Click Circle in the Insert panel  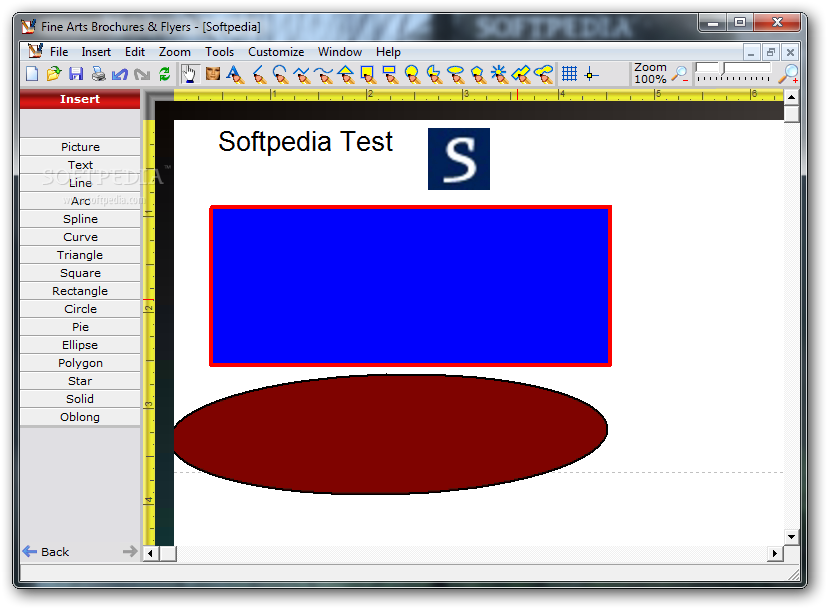(80, 308)
